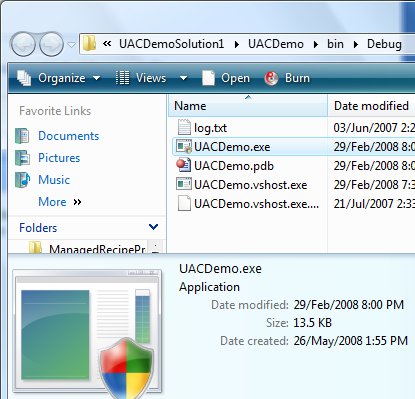Click the folder tree scrollbar up arrow
Viewport: 415px width, 399px height.
click(155, 246)
